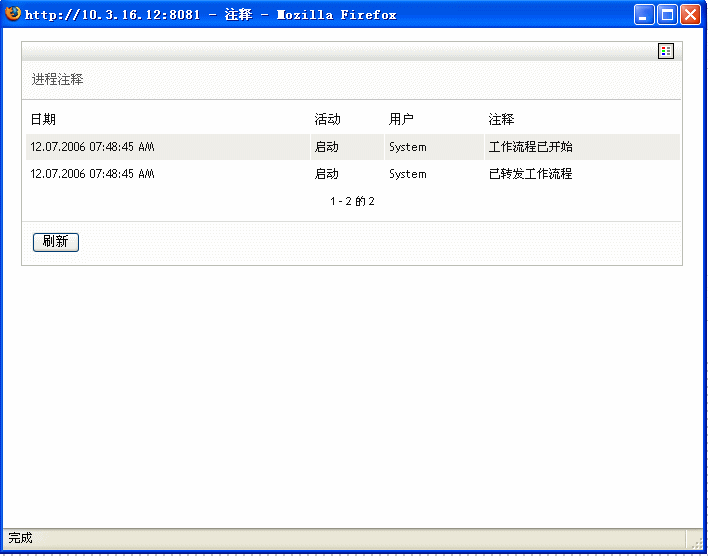The width and height of the screenshot is (708, 556).
Task: Click the 1 - 2 的 2 pagination text
Action: [x=352, y=201]
